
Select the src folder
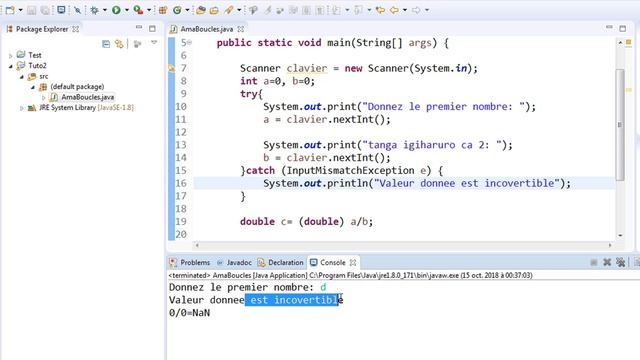[43, 76]
